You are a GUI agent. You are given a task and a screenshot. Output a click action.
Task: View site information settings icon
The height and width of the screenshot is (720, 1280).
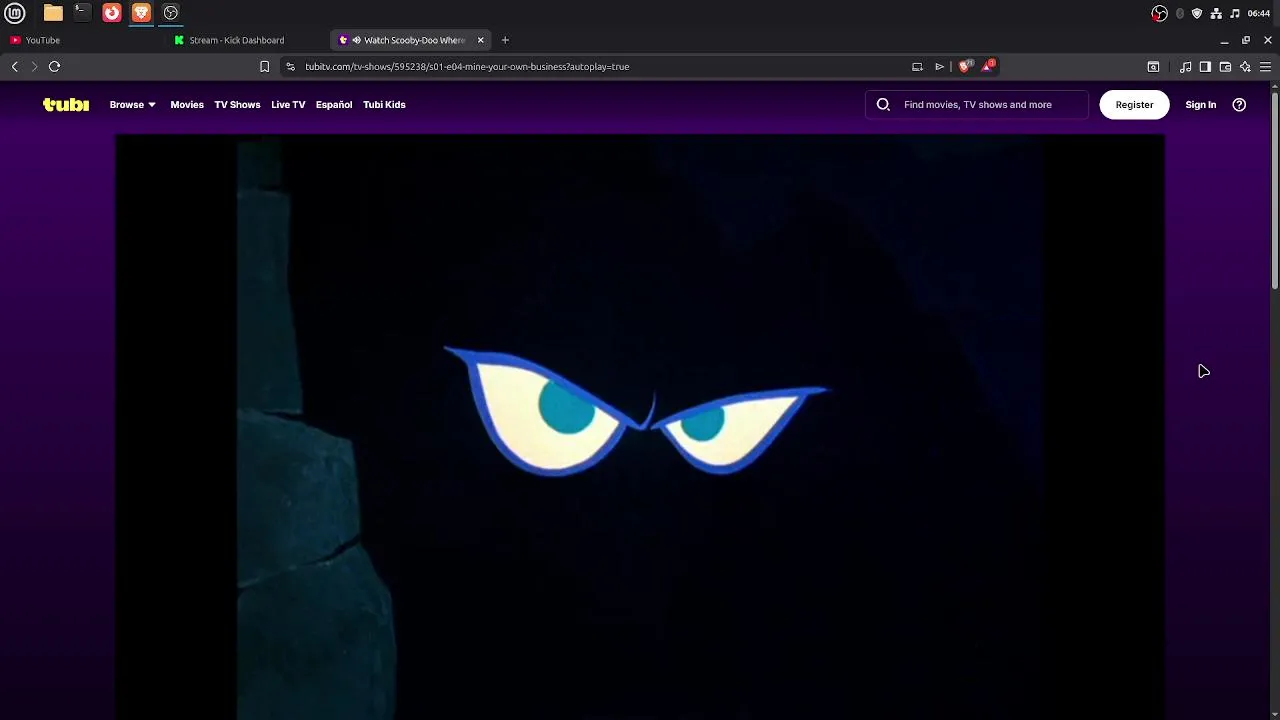tap(290, 66)
